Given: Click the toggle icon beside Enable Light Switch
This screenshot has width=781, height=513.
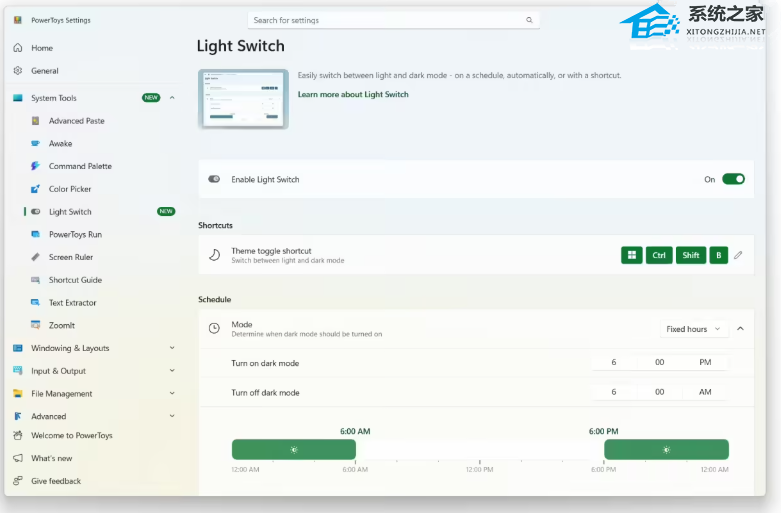Looking at the screenshot, I should click(214, 179).
